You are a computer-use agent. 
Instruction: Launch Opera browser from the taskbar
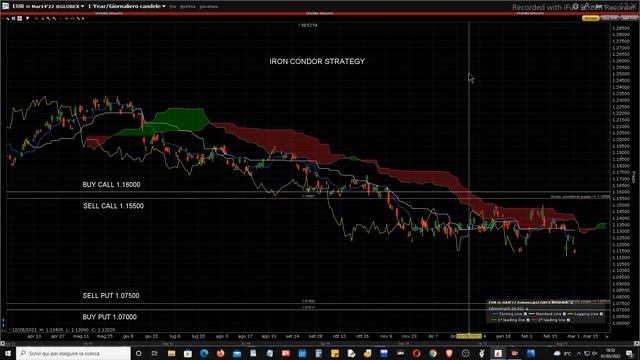pos(416,353)
